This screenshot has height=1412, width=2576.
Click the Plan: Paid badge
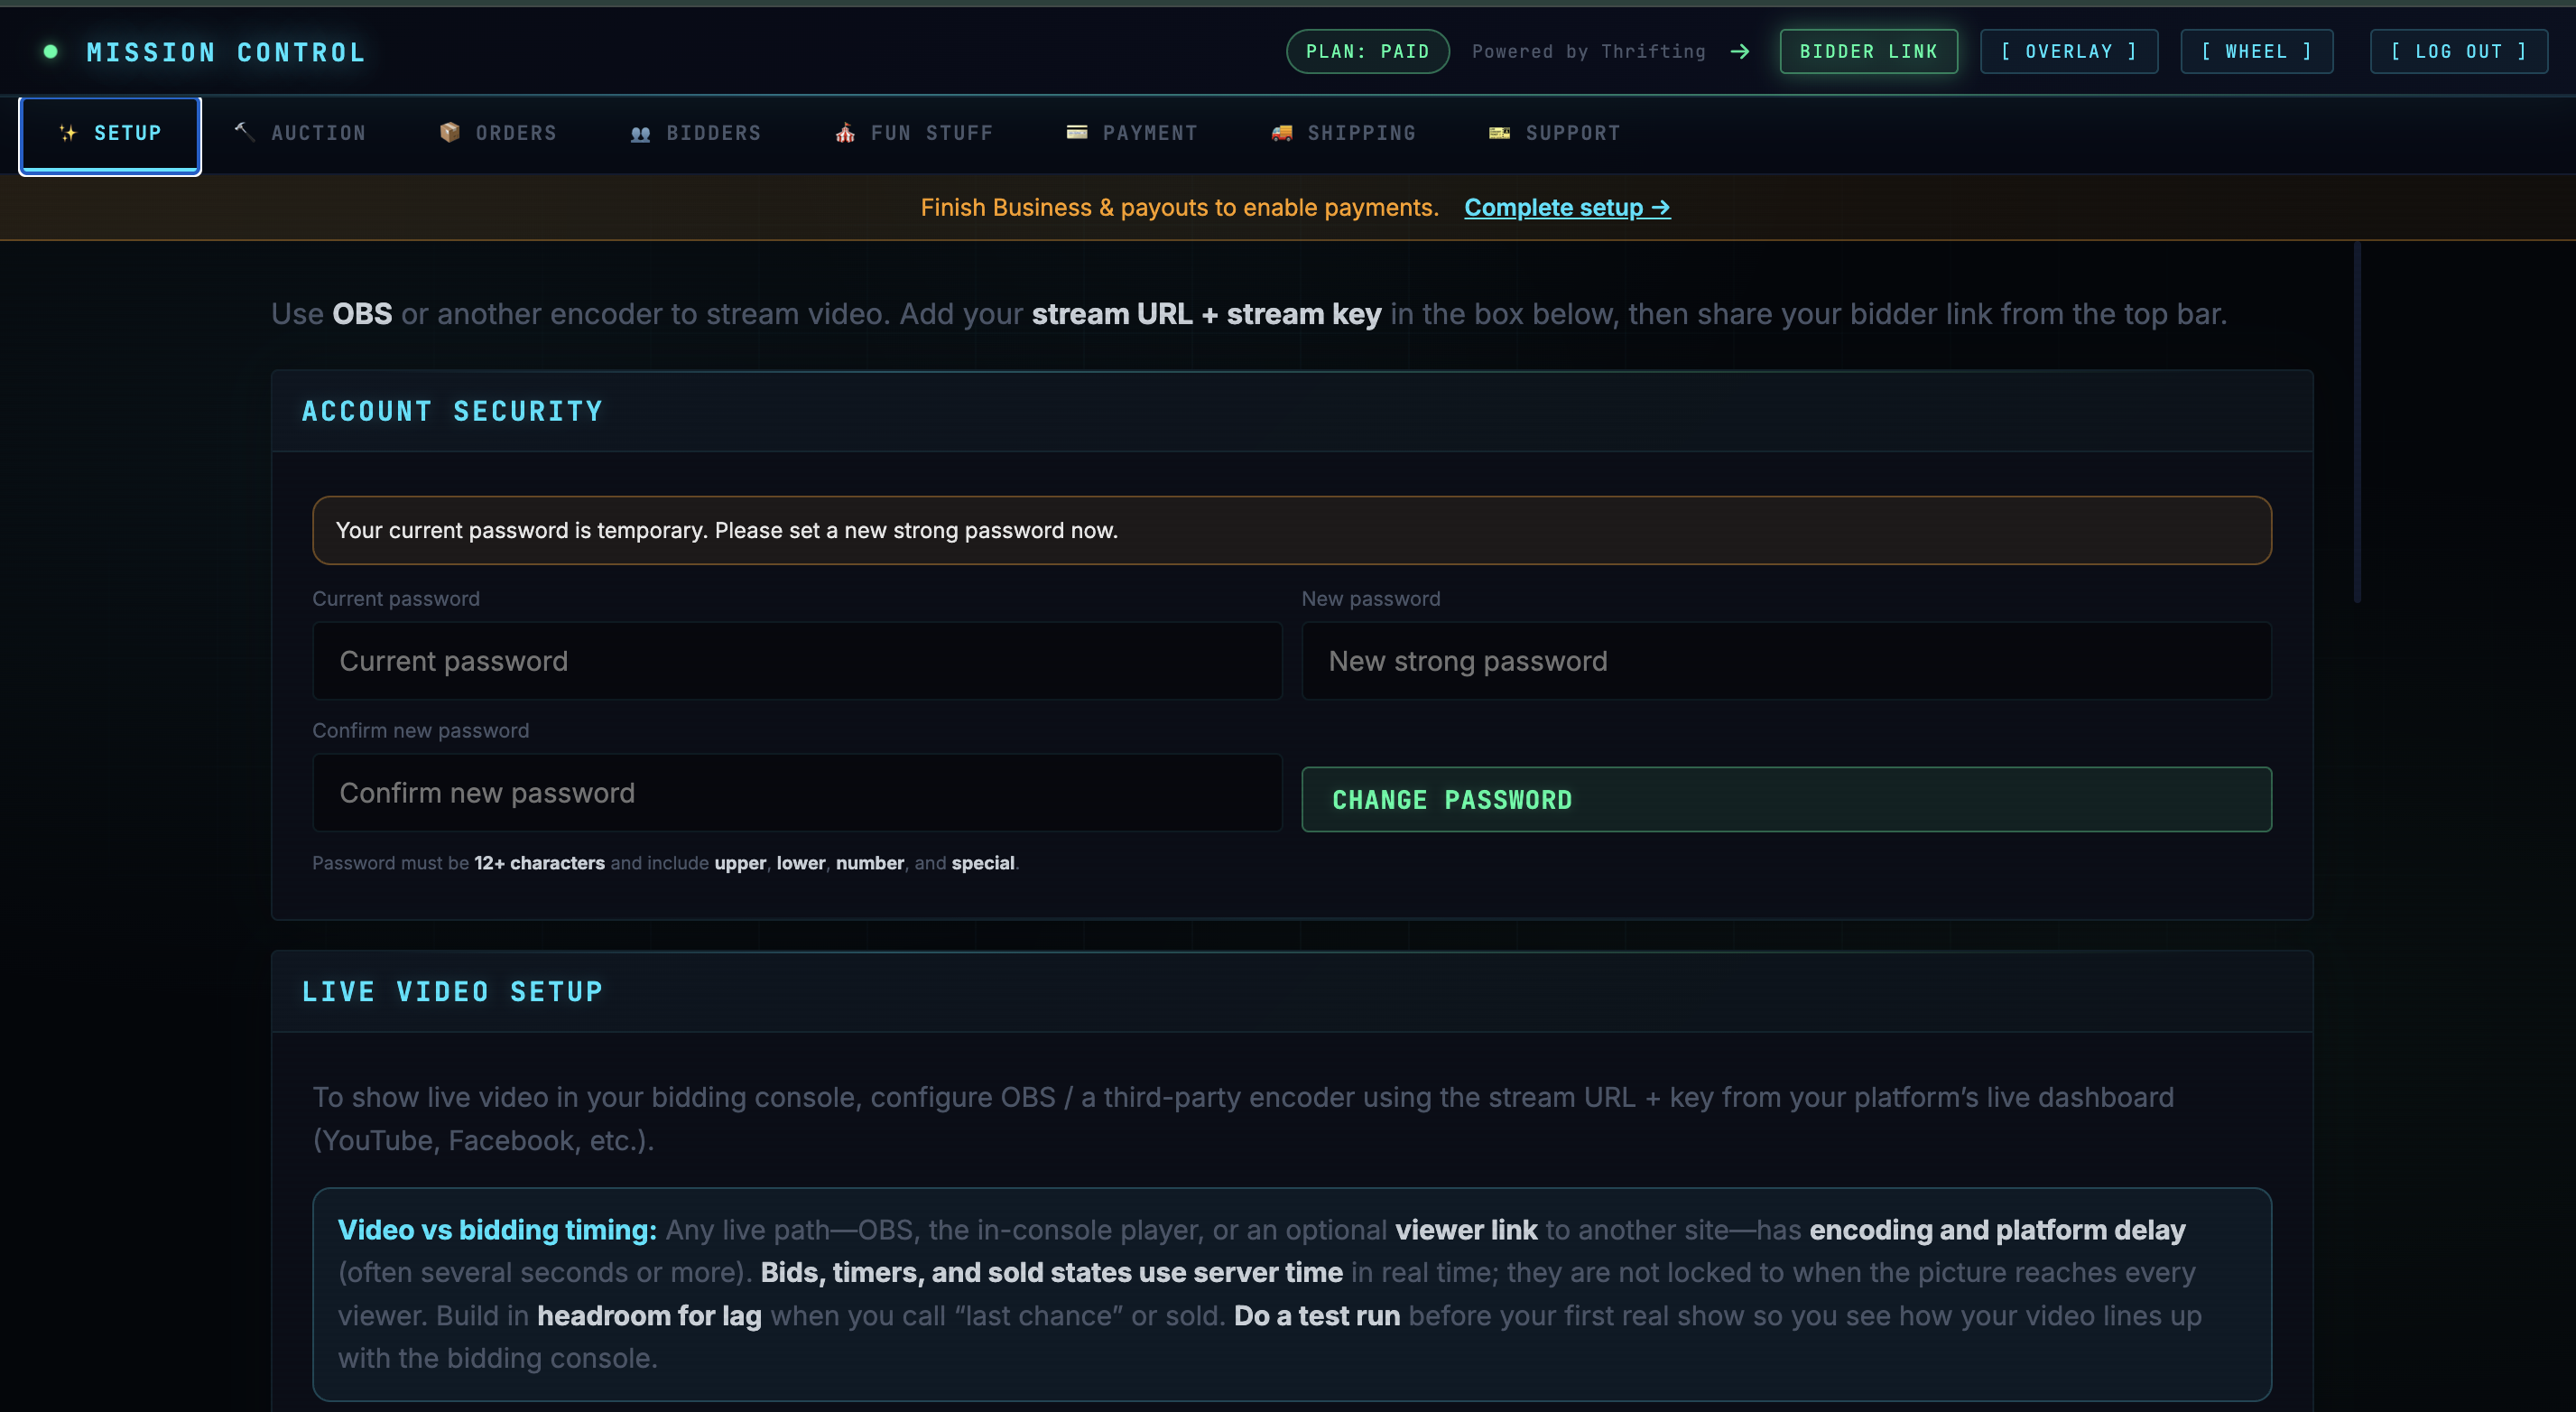point(1367,51)
